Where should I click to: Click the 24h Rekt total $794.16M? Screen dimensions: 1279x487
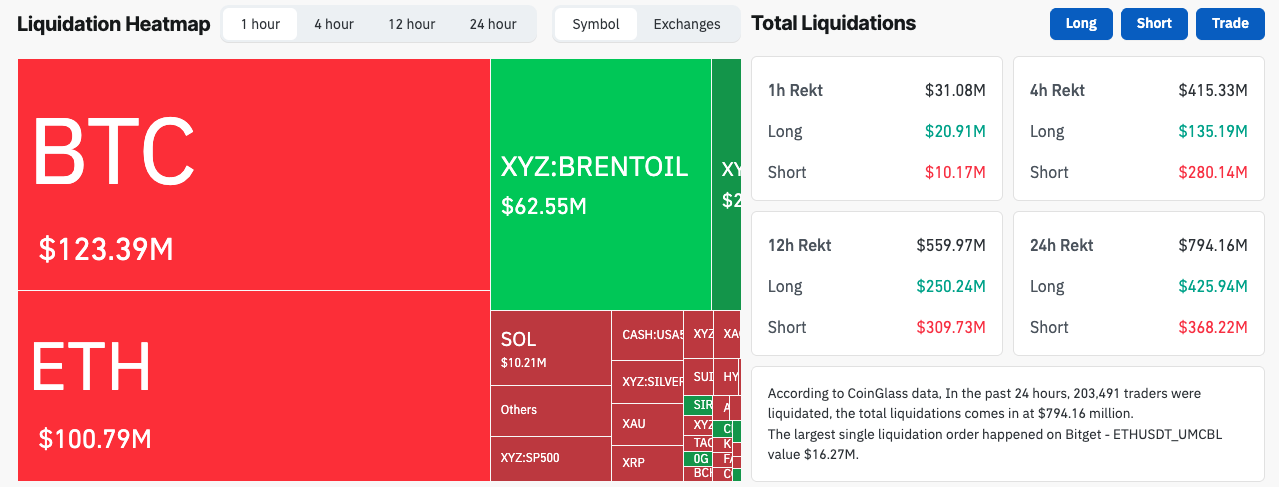pos(1213,245)
